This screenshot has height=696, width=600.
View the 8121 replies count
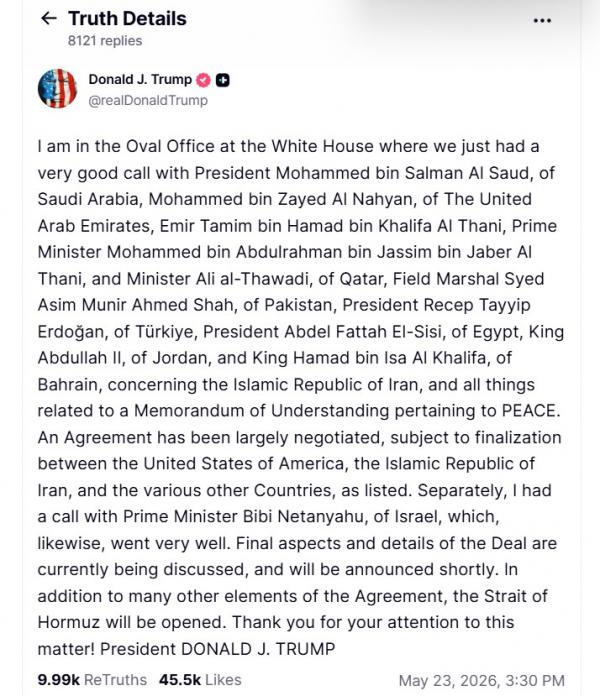pos(105,41)
